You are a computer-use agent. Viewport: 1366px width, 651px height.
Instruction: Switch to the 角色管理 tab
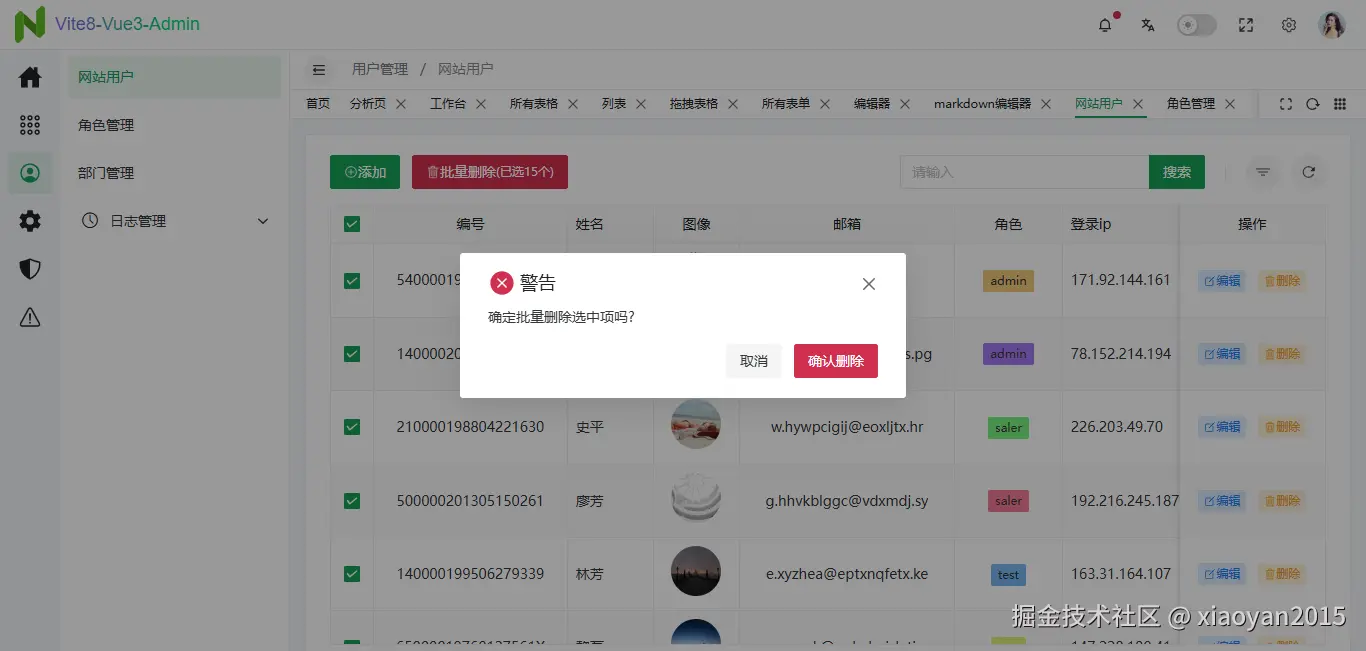pos(1191,103)
